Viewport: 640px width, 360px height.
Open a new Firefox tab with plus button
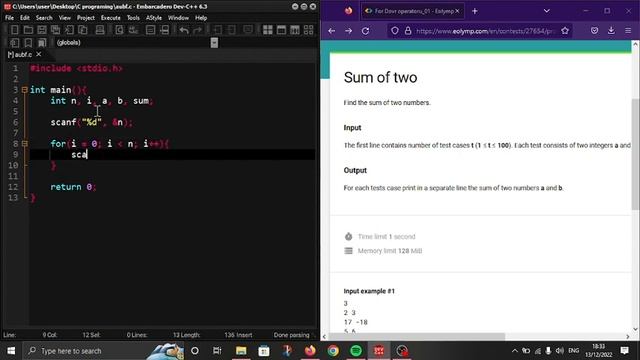coord(475,11)
